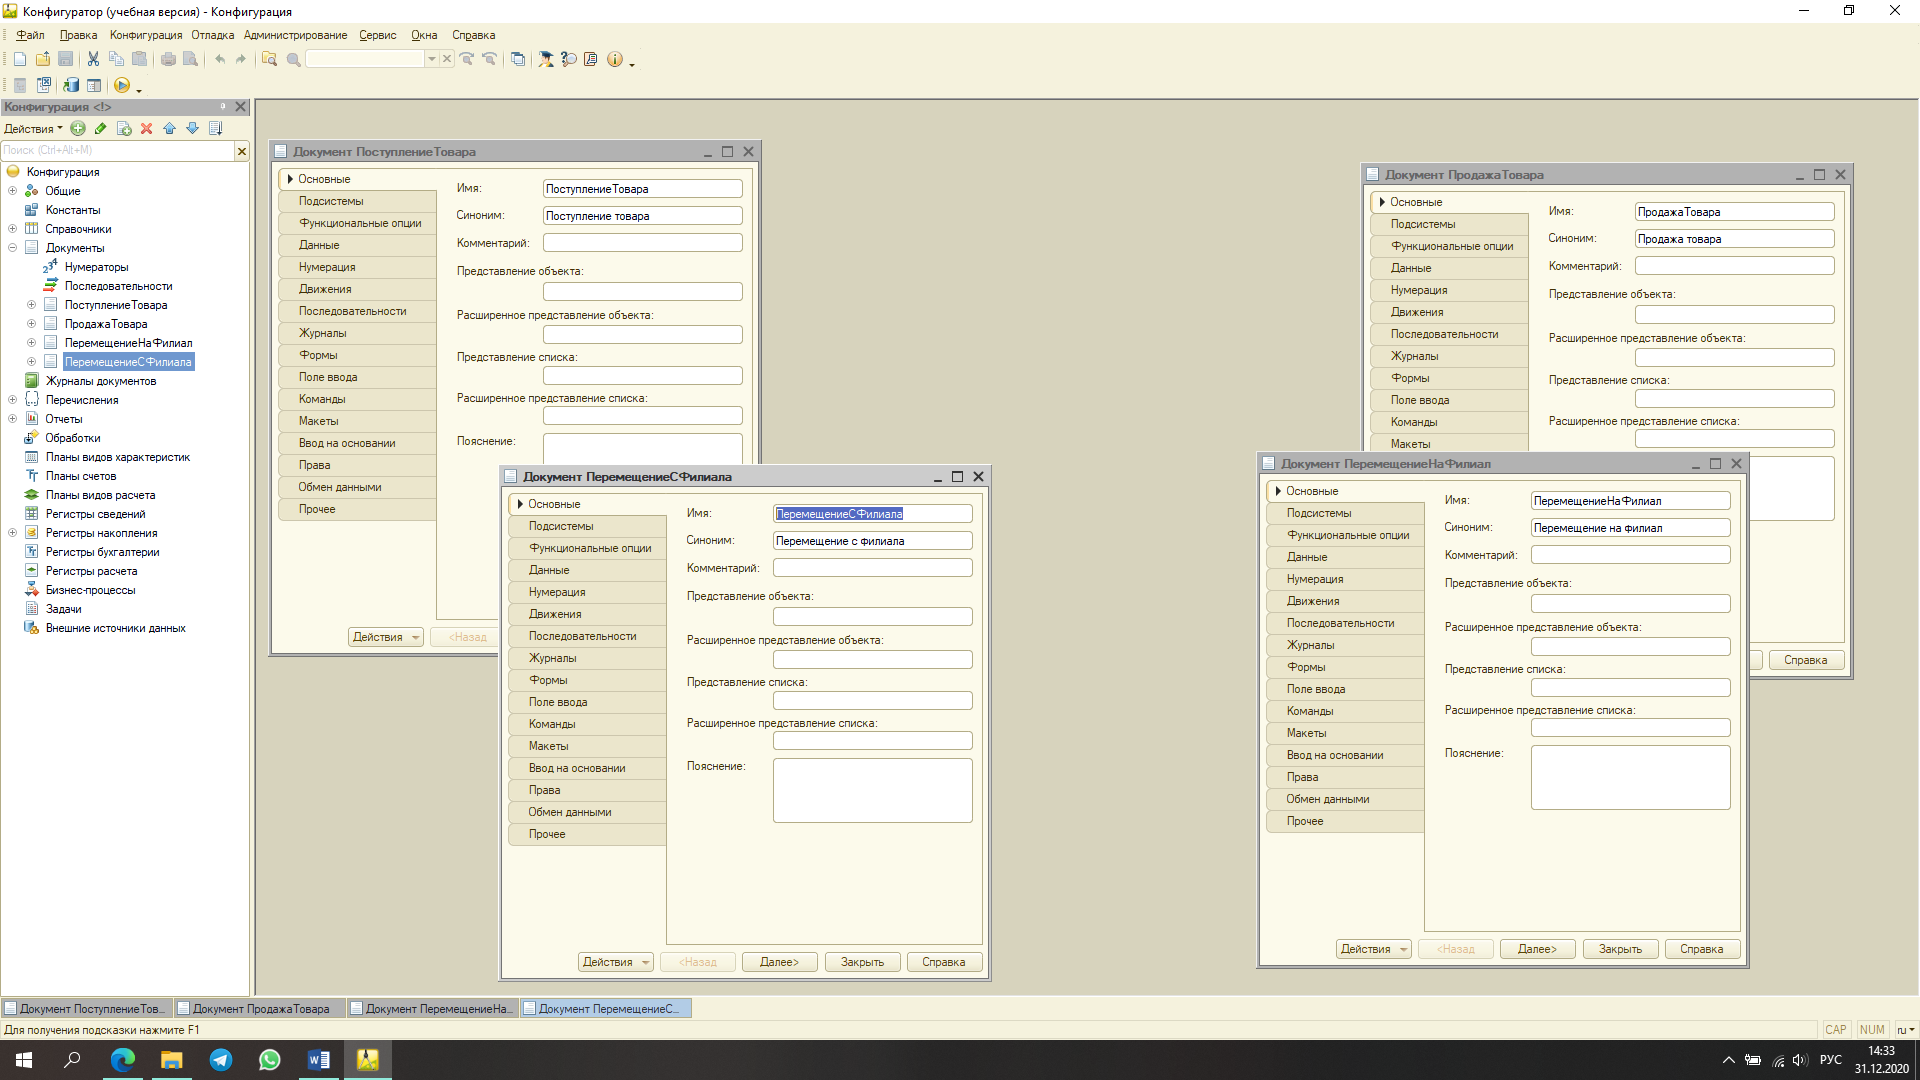Click Закрыть in ПеремещениеСФилиала window

tap(862, 962)
